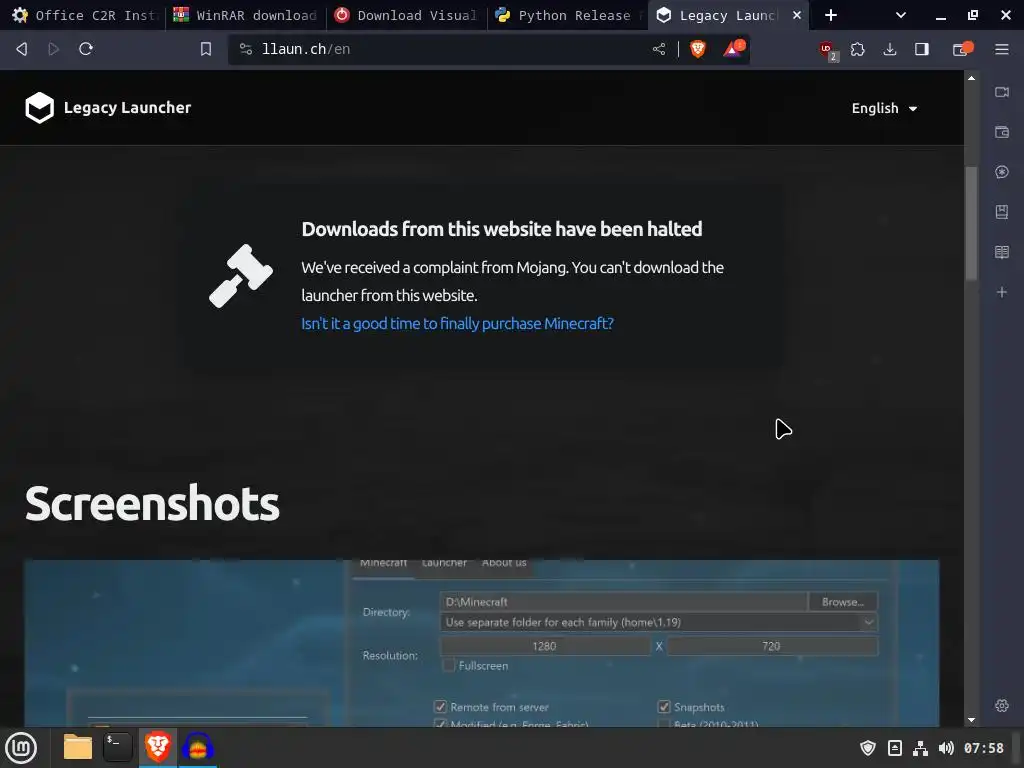Toggle the Snapshots checkbox
The height and width of the screenshot is (768, 1024).
point(664,707)
